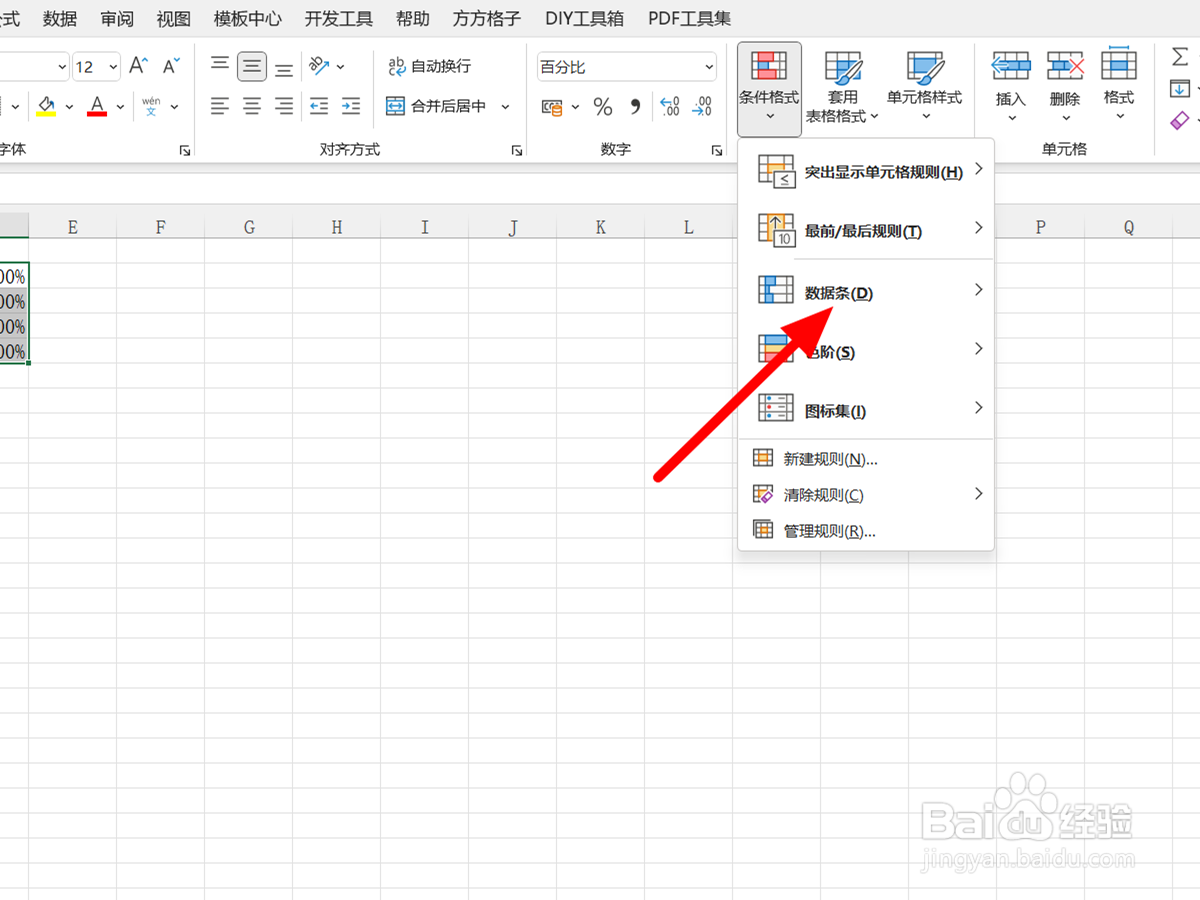The image size is (1200, 900).
Task: Open 对齐方式 group dialog launcher
Action: [x=517, y=150]
